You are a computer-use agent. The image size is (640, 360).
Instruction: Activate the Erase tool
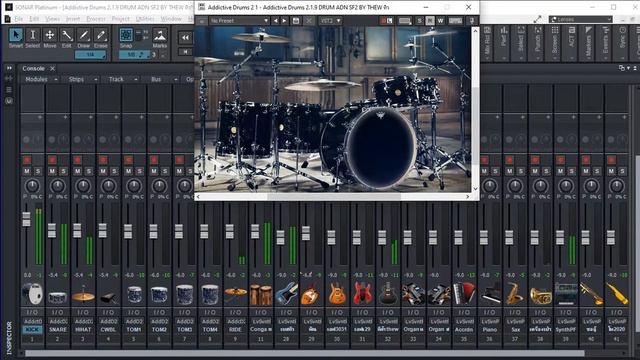pos(100,35)
